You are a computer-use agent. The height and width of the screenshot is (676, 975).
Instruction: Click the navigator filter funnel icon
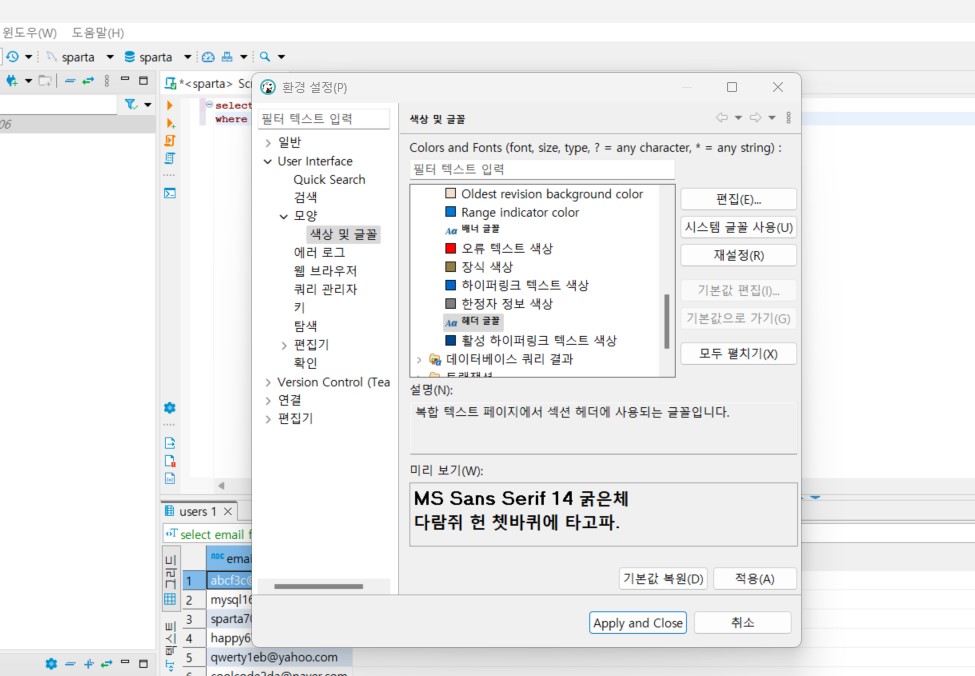[131, 104]
